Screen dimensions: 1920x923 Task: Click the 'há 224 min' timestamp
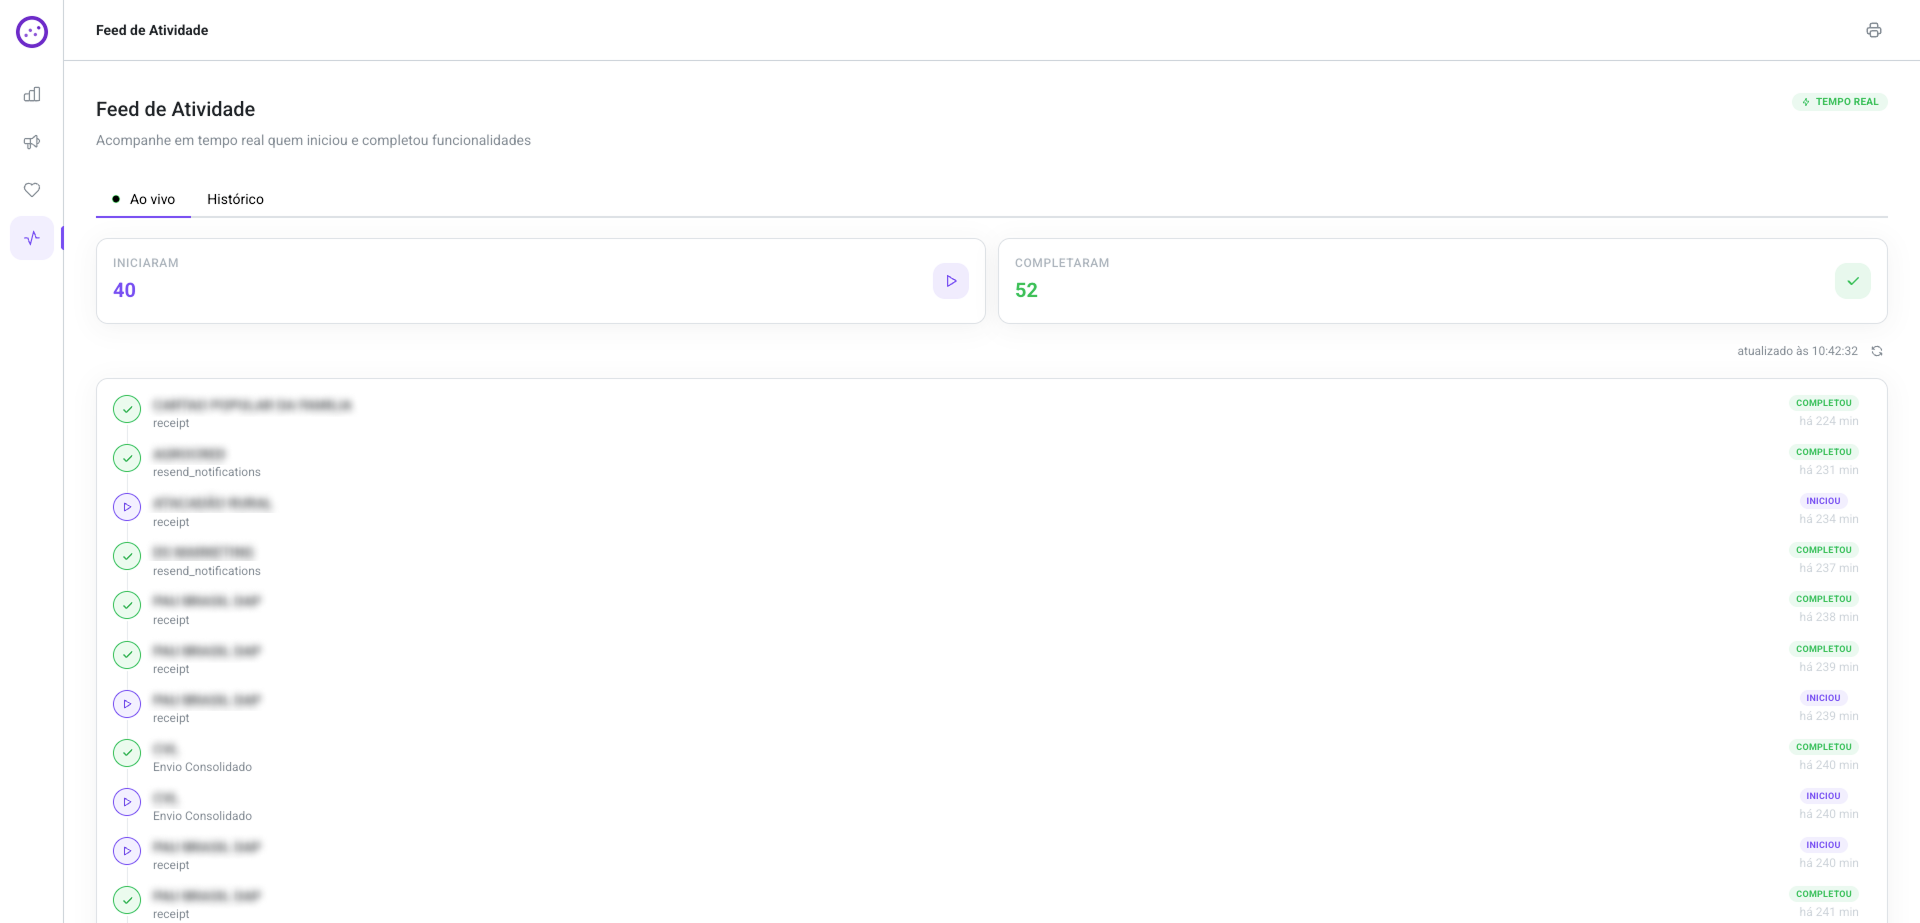click(x=1829, y=421)
